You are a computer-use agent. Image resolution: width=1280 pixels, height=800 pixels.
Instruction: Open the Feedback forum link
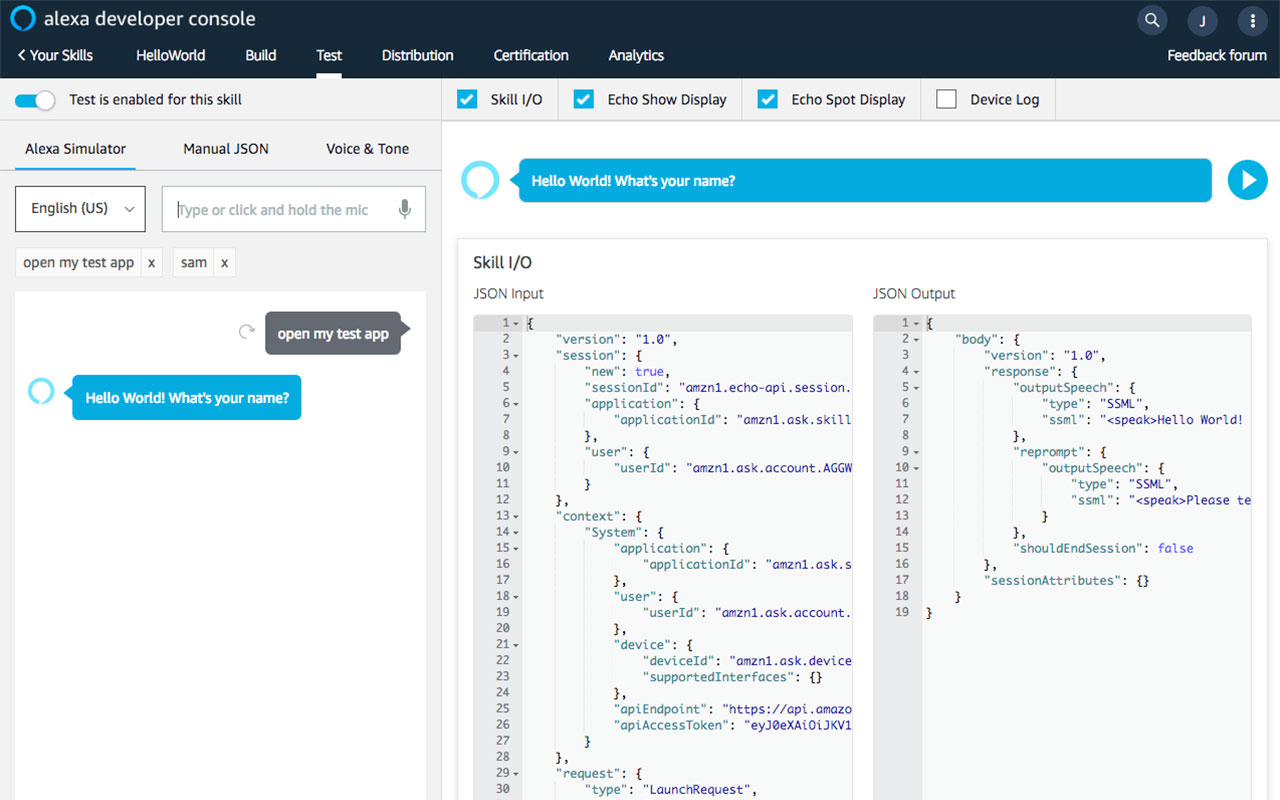[1217, 55]
